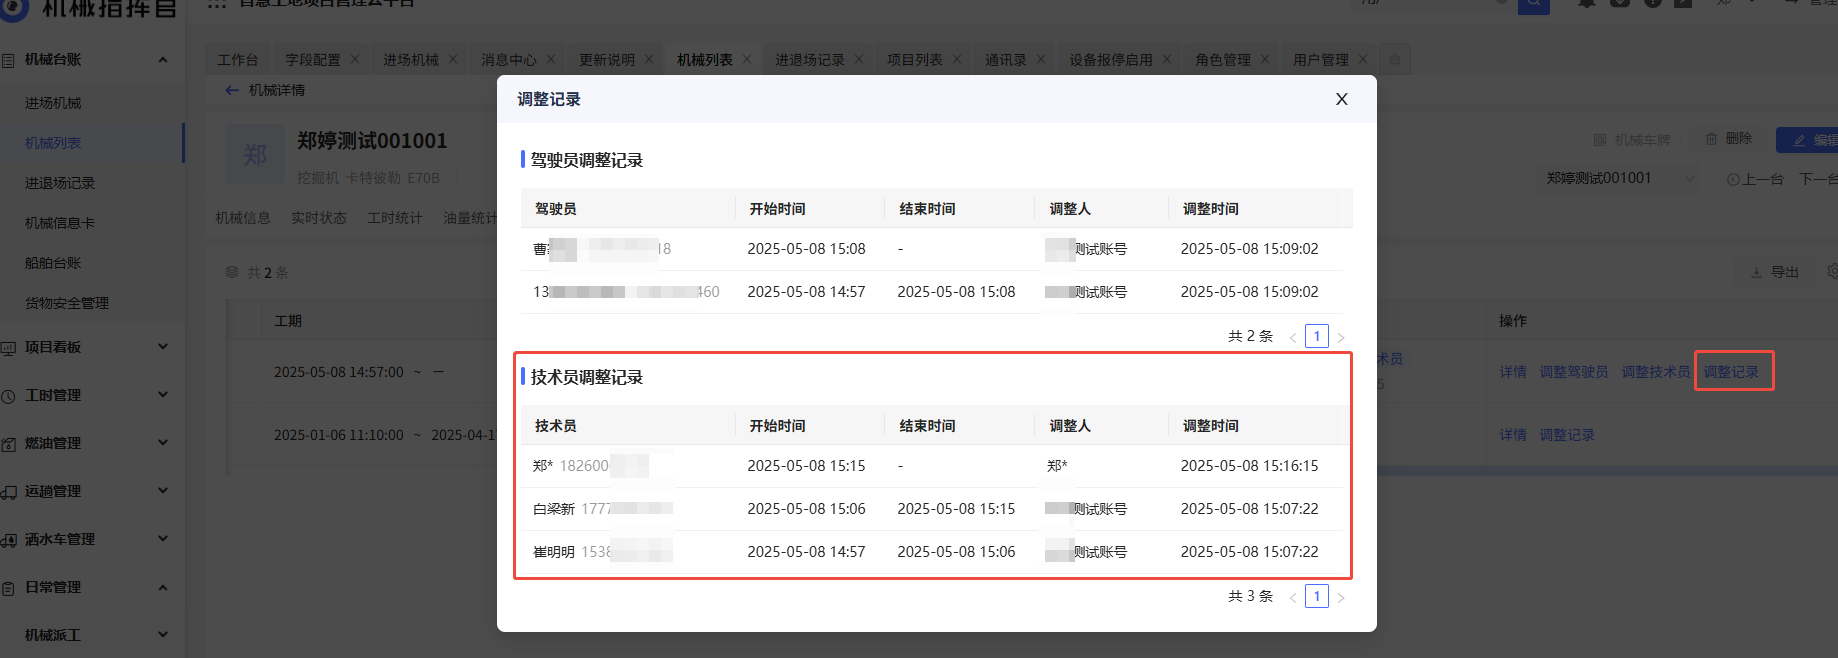Close the 机械列表 tab

pyautogui.click(x=747, y=59)
